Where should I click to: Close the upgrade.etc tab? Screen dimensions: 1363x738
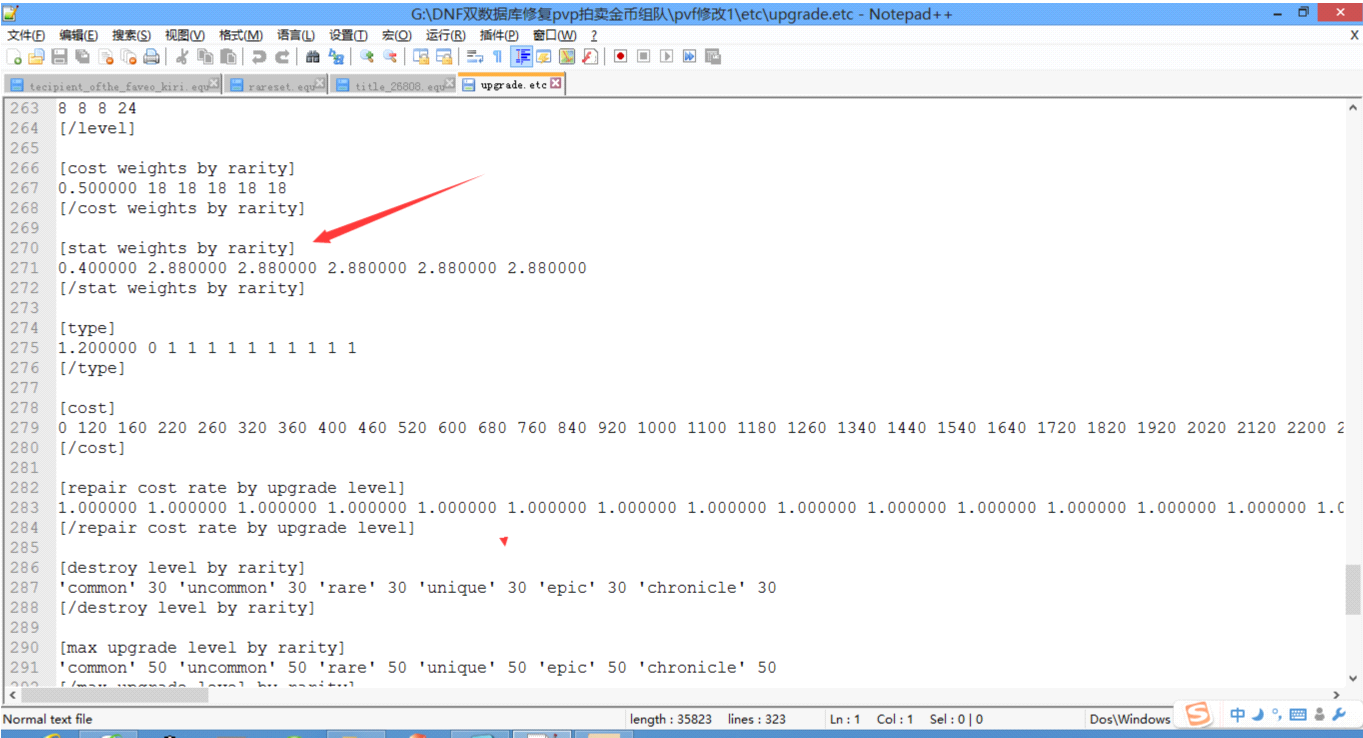556,84
